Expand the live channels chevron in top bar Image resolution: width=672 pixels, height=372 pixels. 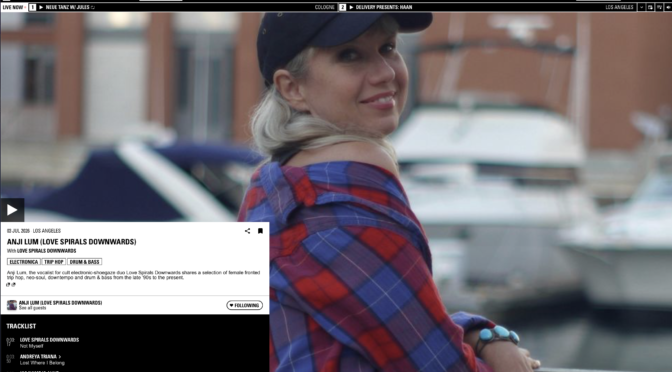click(x=641, y=7)
